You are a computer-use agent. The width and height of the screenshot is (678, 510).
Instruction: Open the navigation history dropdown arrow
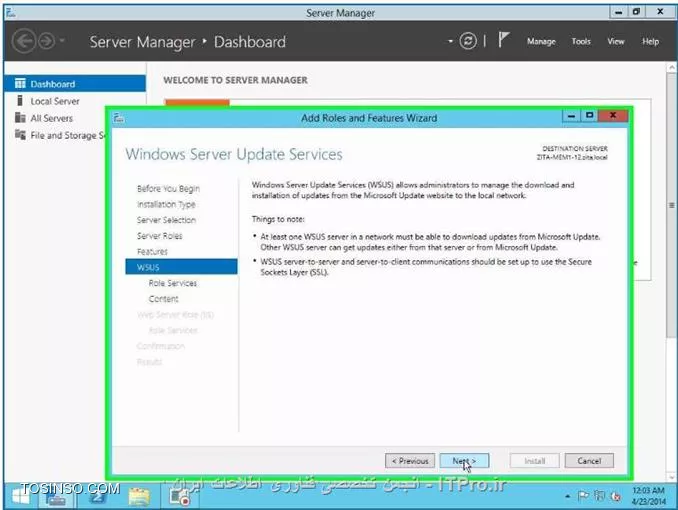point(62,41)
